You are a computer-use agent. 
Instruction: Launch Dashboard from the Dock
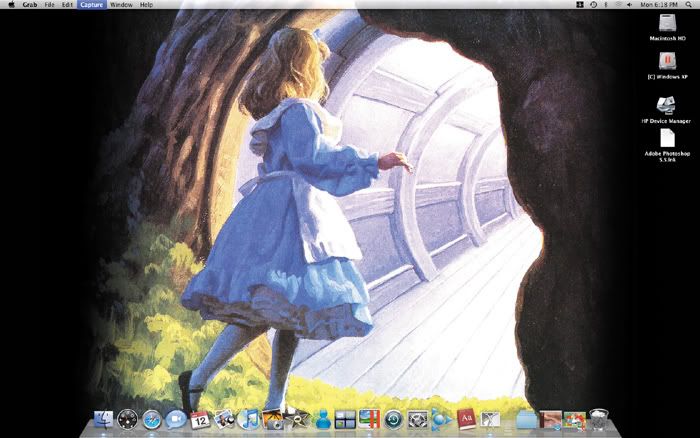(x=127, y=420)
